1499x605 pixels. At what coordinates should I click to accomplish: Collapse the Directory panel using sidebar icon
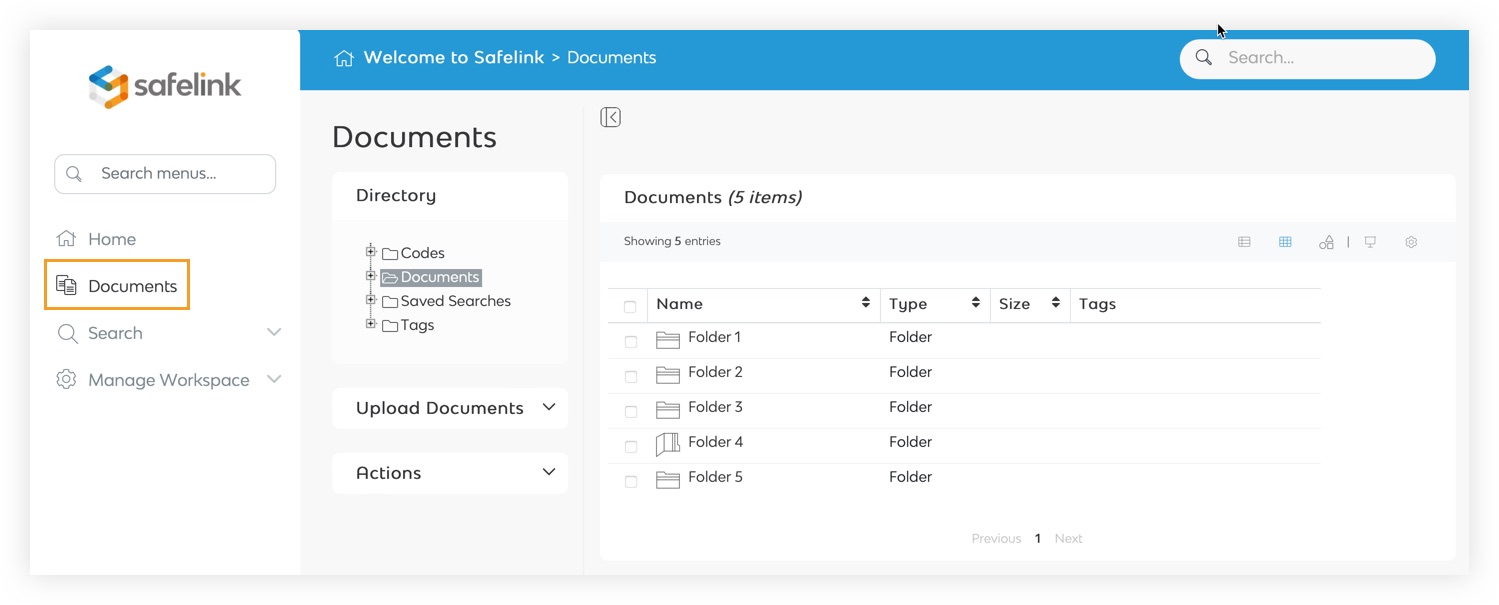(x=610, y=117)
